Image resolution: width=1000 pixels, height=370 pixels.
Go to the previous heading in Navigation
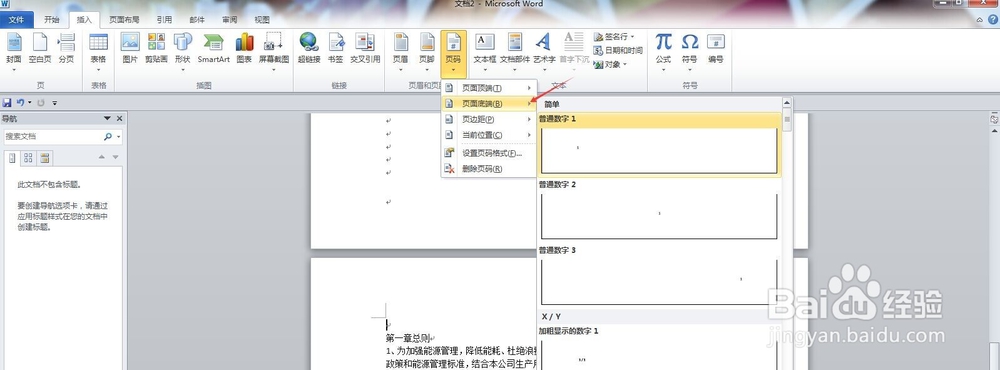(x=101, y=157)
